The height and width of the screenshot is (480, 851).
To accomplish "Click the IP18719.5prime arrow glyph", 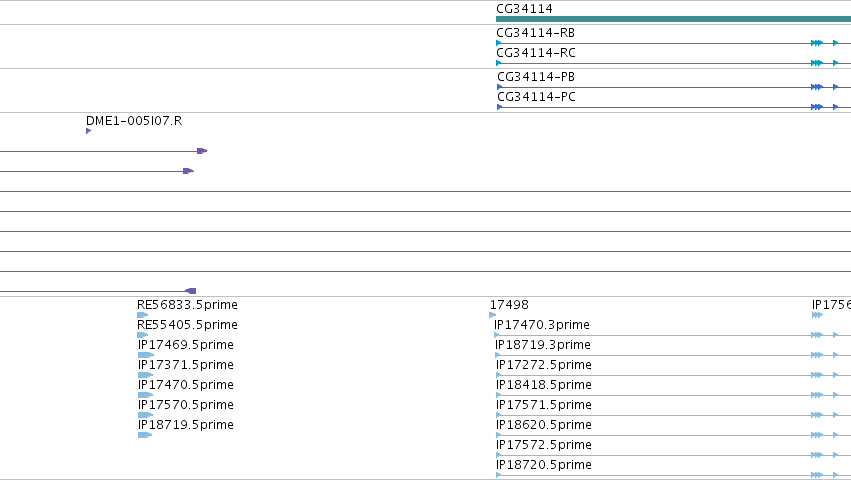I will click(x=145, y=435).
